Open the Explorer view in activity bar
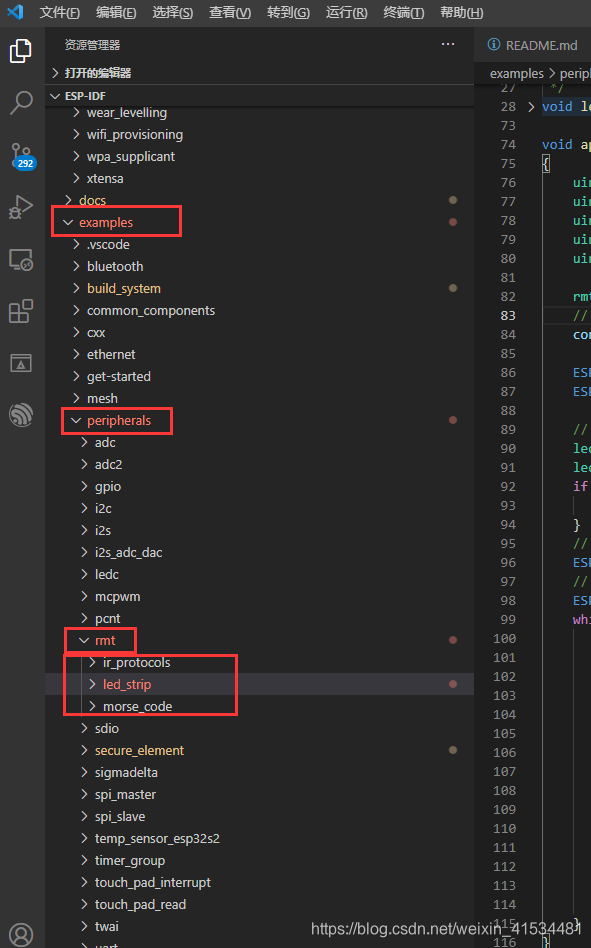 tap(21, 51)
